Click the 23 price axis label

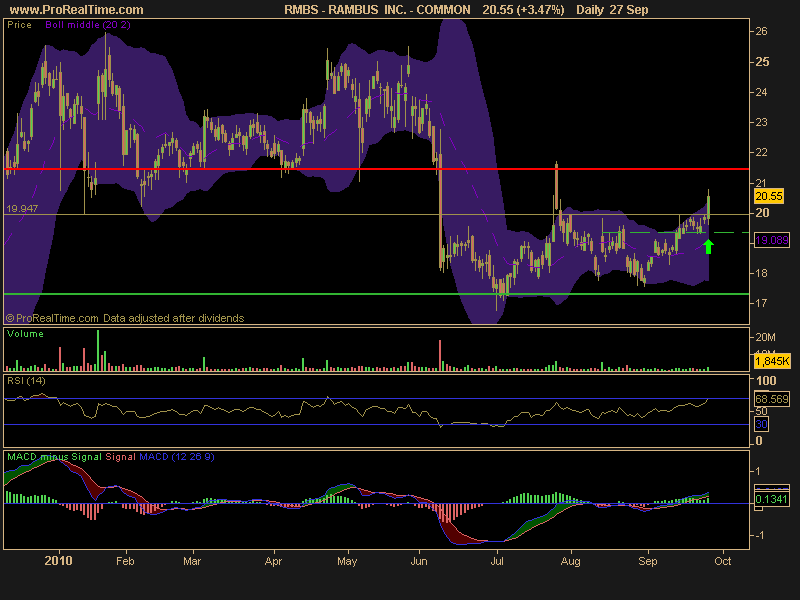tap(761, 122)
